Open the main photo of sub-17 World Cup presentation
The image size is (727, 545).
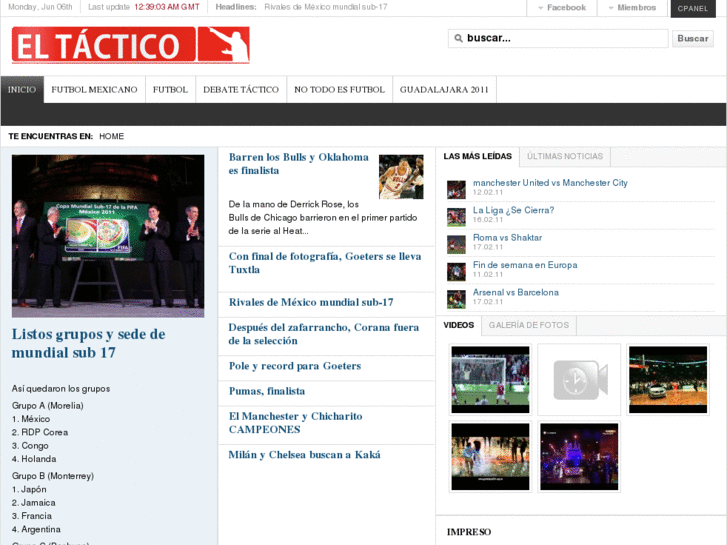coord(108,236)
